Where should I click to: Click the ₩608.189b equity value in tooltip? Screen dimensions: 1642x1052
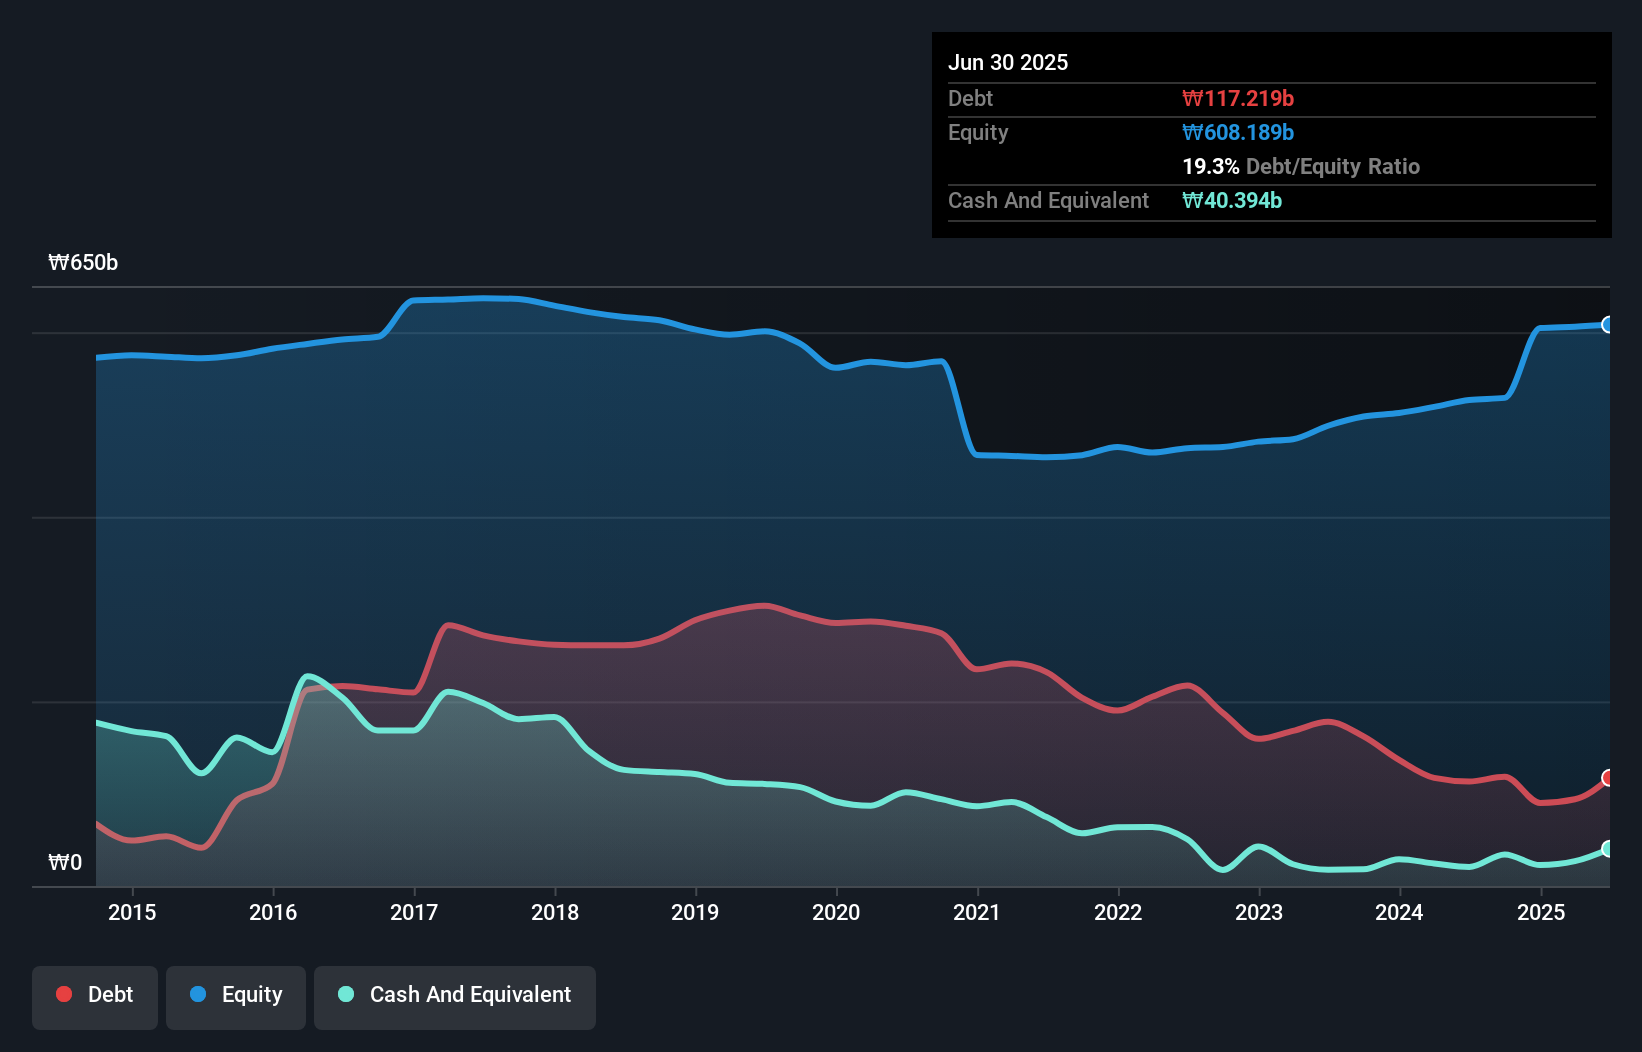tap(1238, 133)
